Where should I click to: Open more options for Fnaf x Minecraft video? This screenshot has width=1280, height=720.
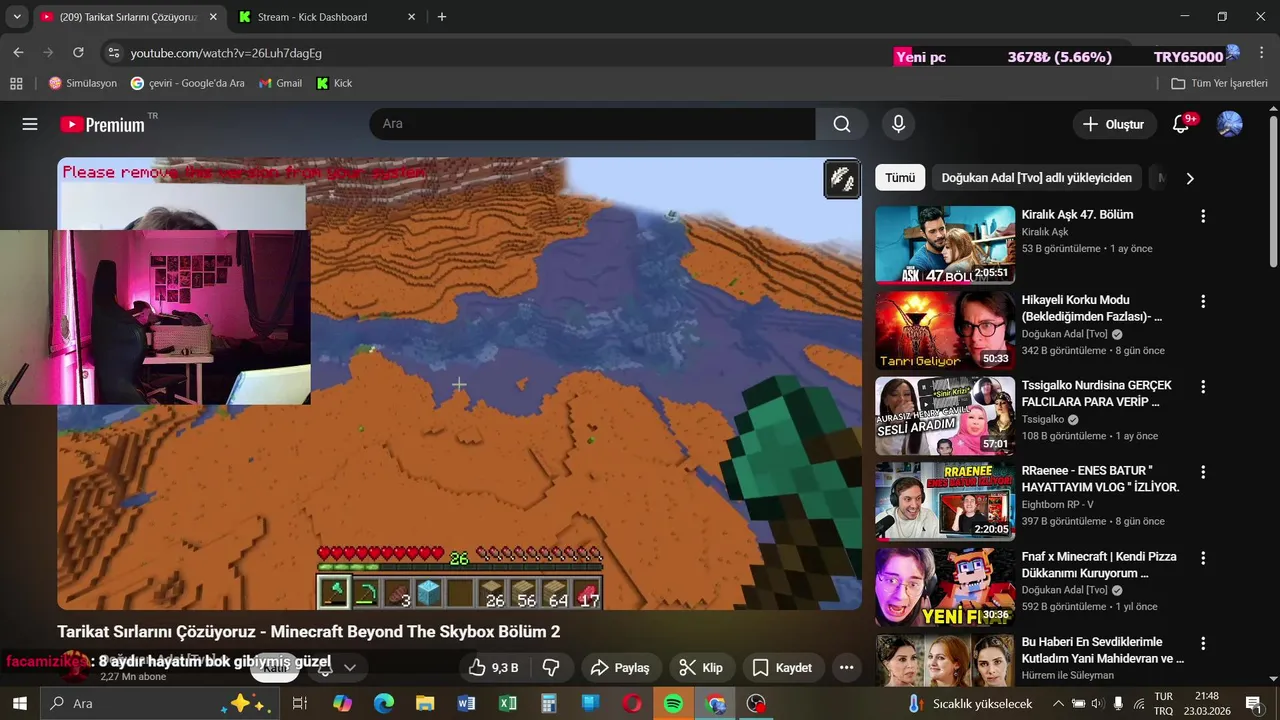point(1203,558)
